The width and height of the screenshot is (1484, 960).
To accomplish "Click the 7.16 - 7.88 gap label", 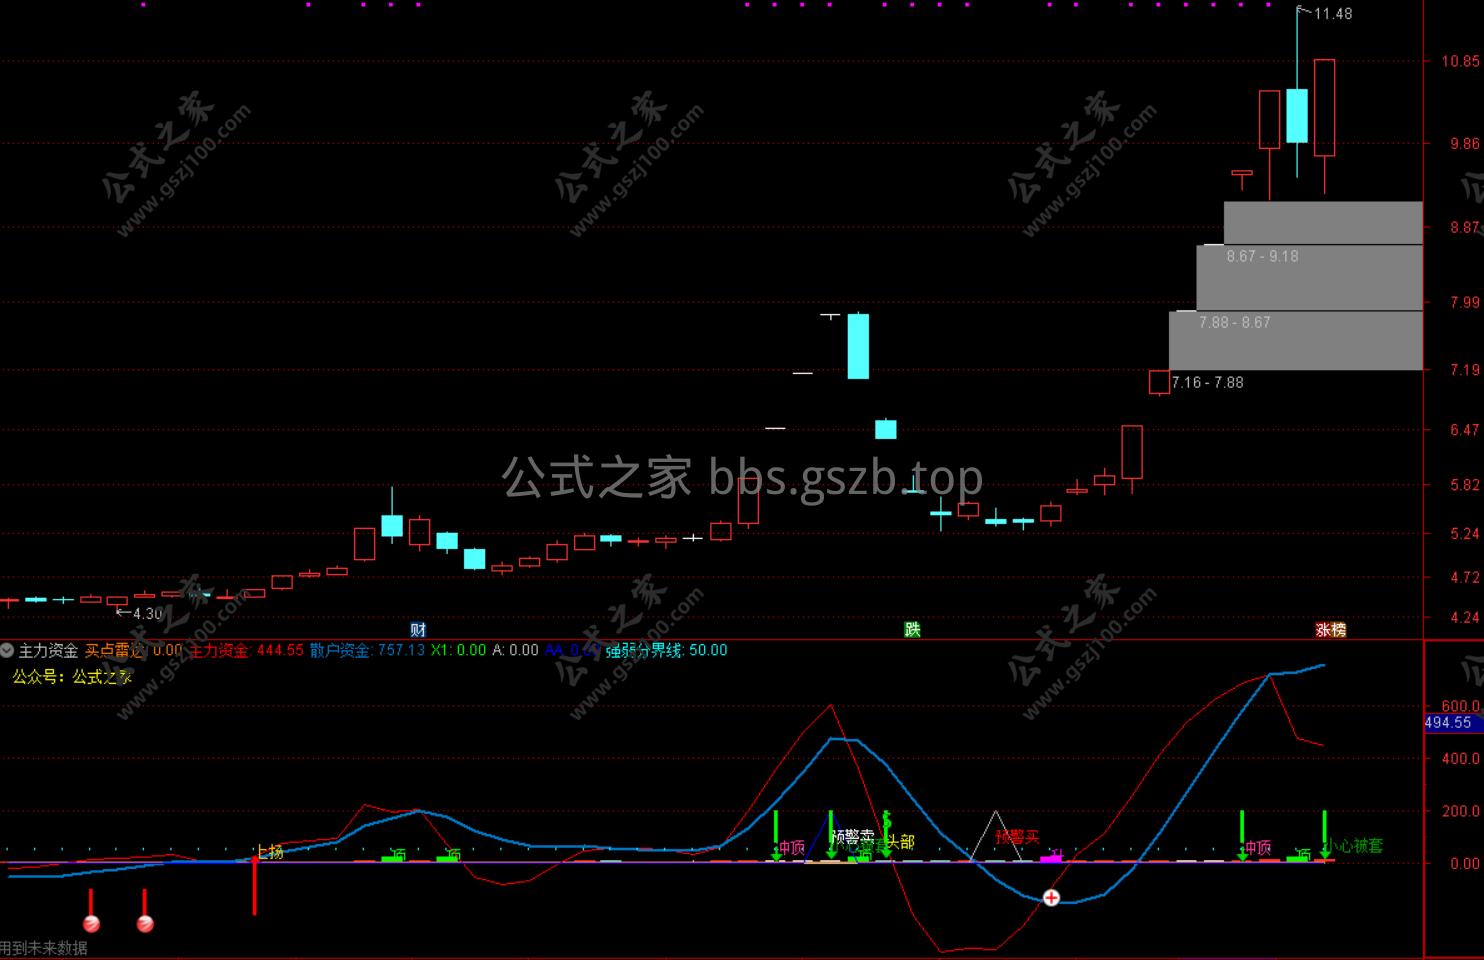I will tap(1207, 382).
